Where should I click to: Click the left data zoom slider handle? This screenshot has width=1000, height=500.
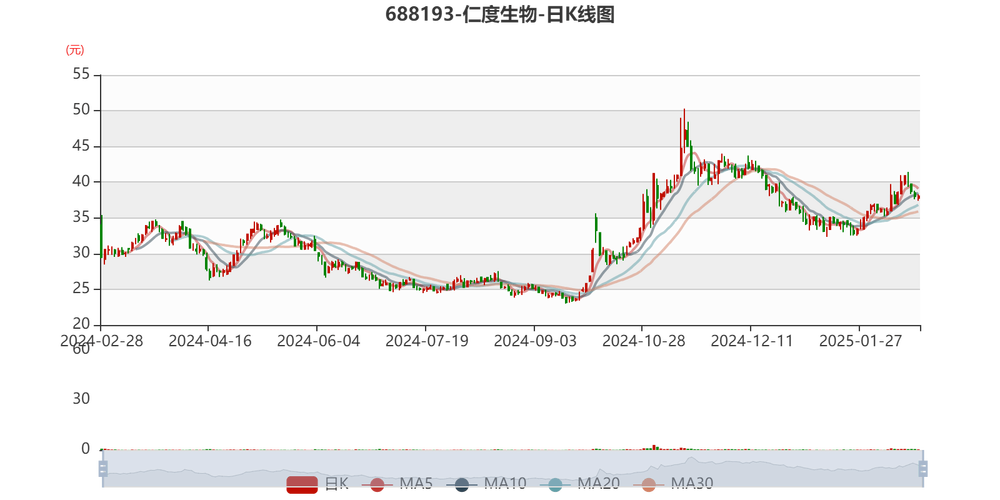[x=103, y=469]
